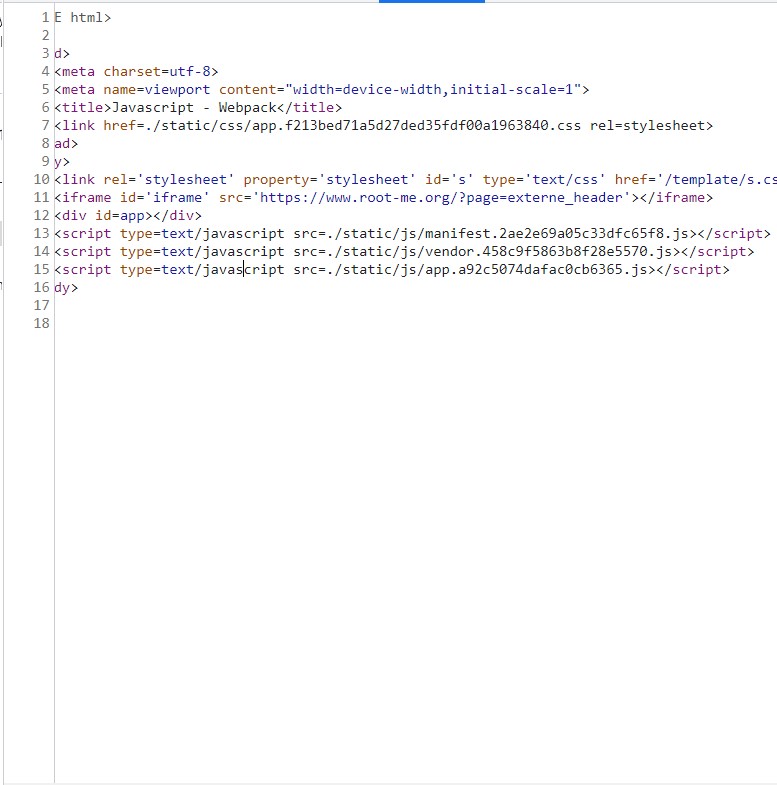Click line number 10 in the gutter
Screen dimensions: 777x785
pos(42,180)
